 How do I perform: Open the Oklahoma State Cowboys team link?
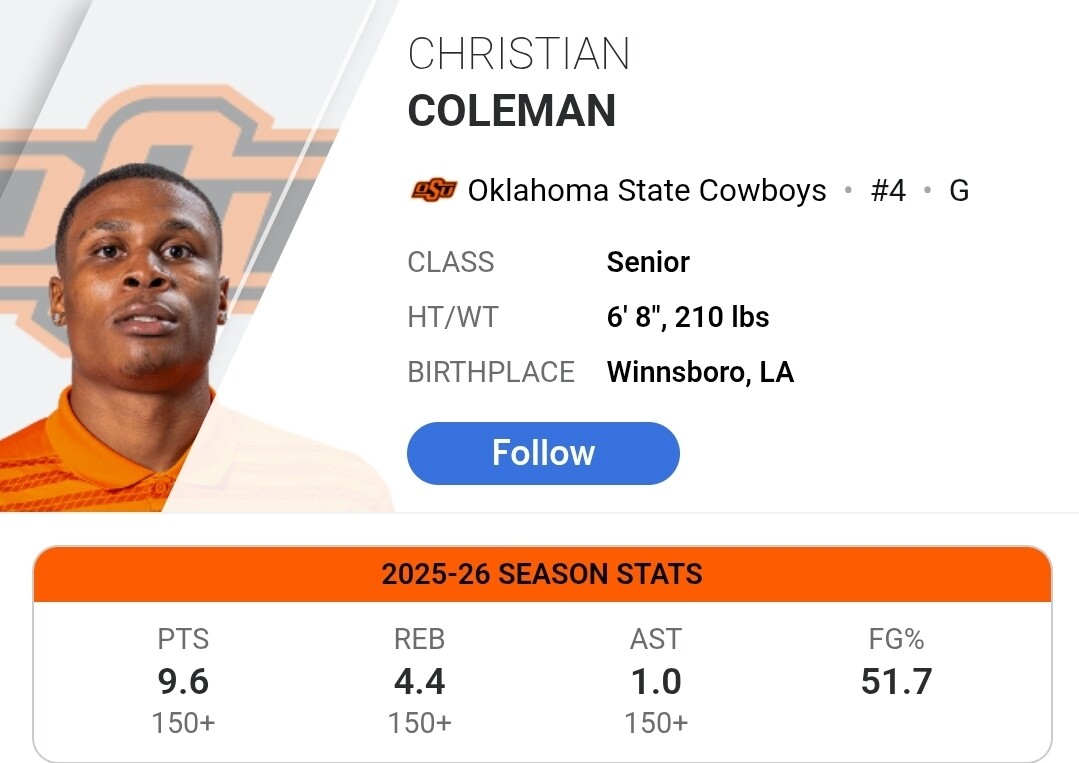coord(647,190)
